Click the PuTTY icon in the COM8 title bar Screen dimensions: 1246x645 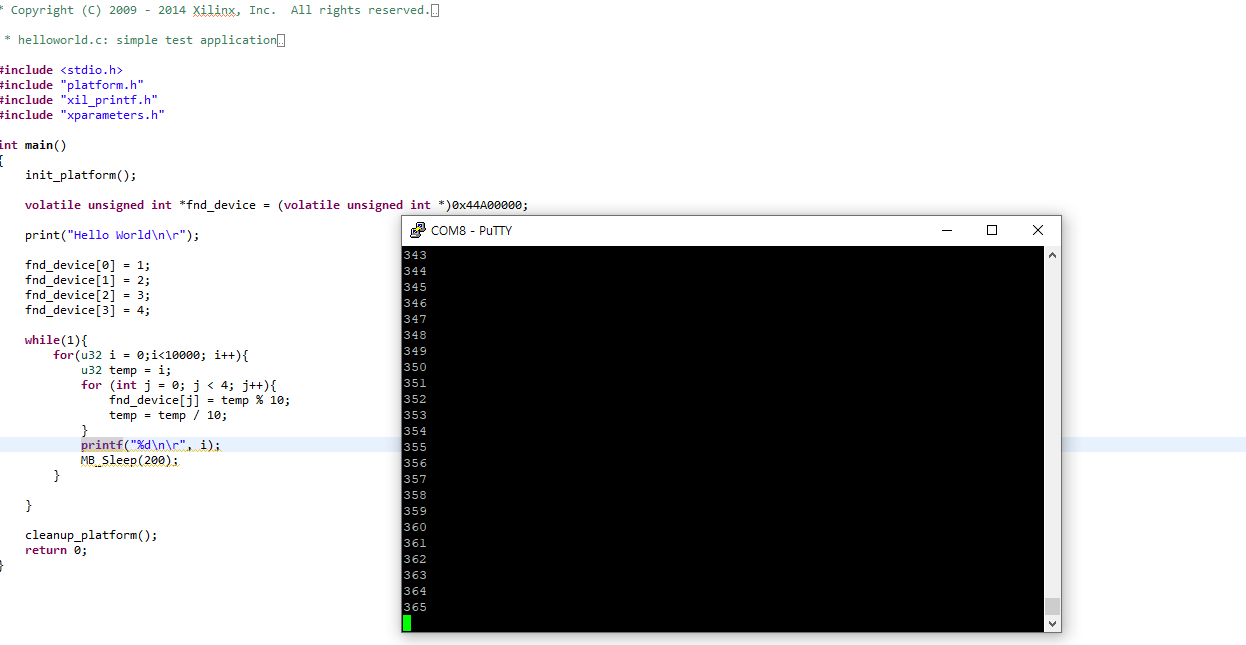418,230
